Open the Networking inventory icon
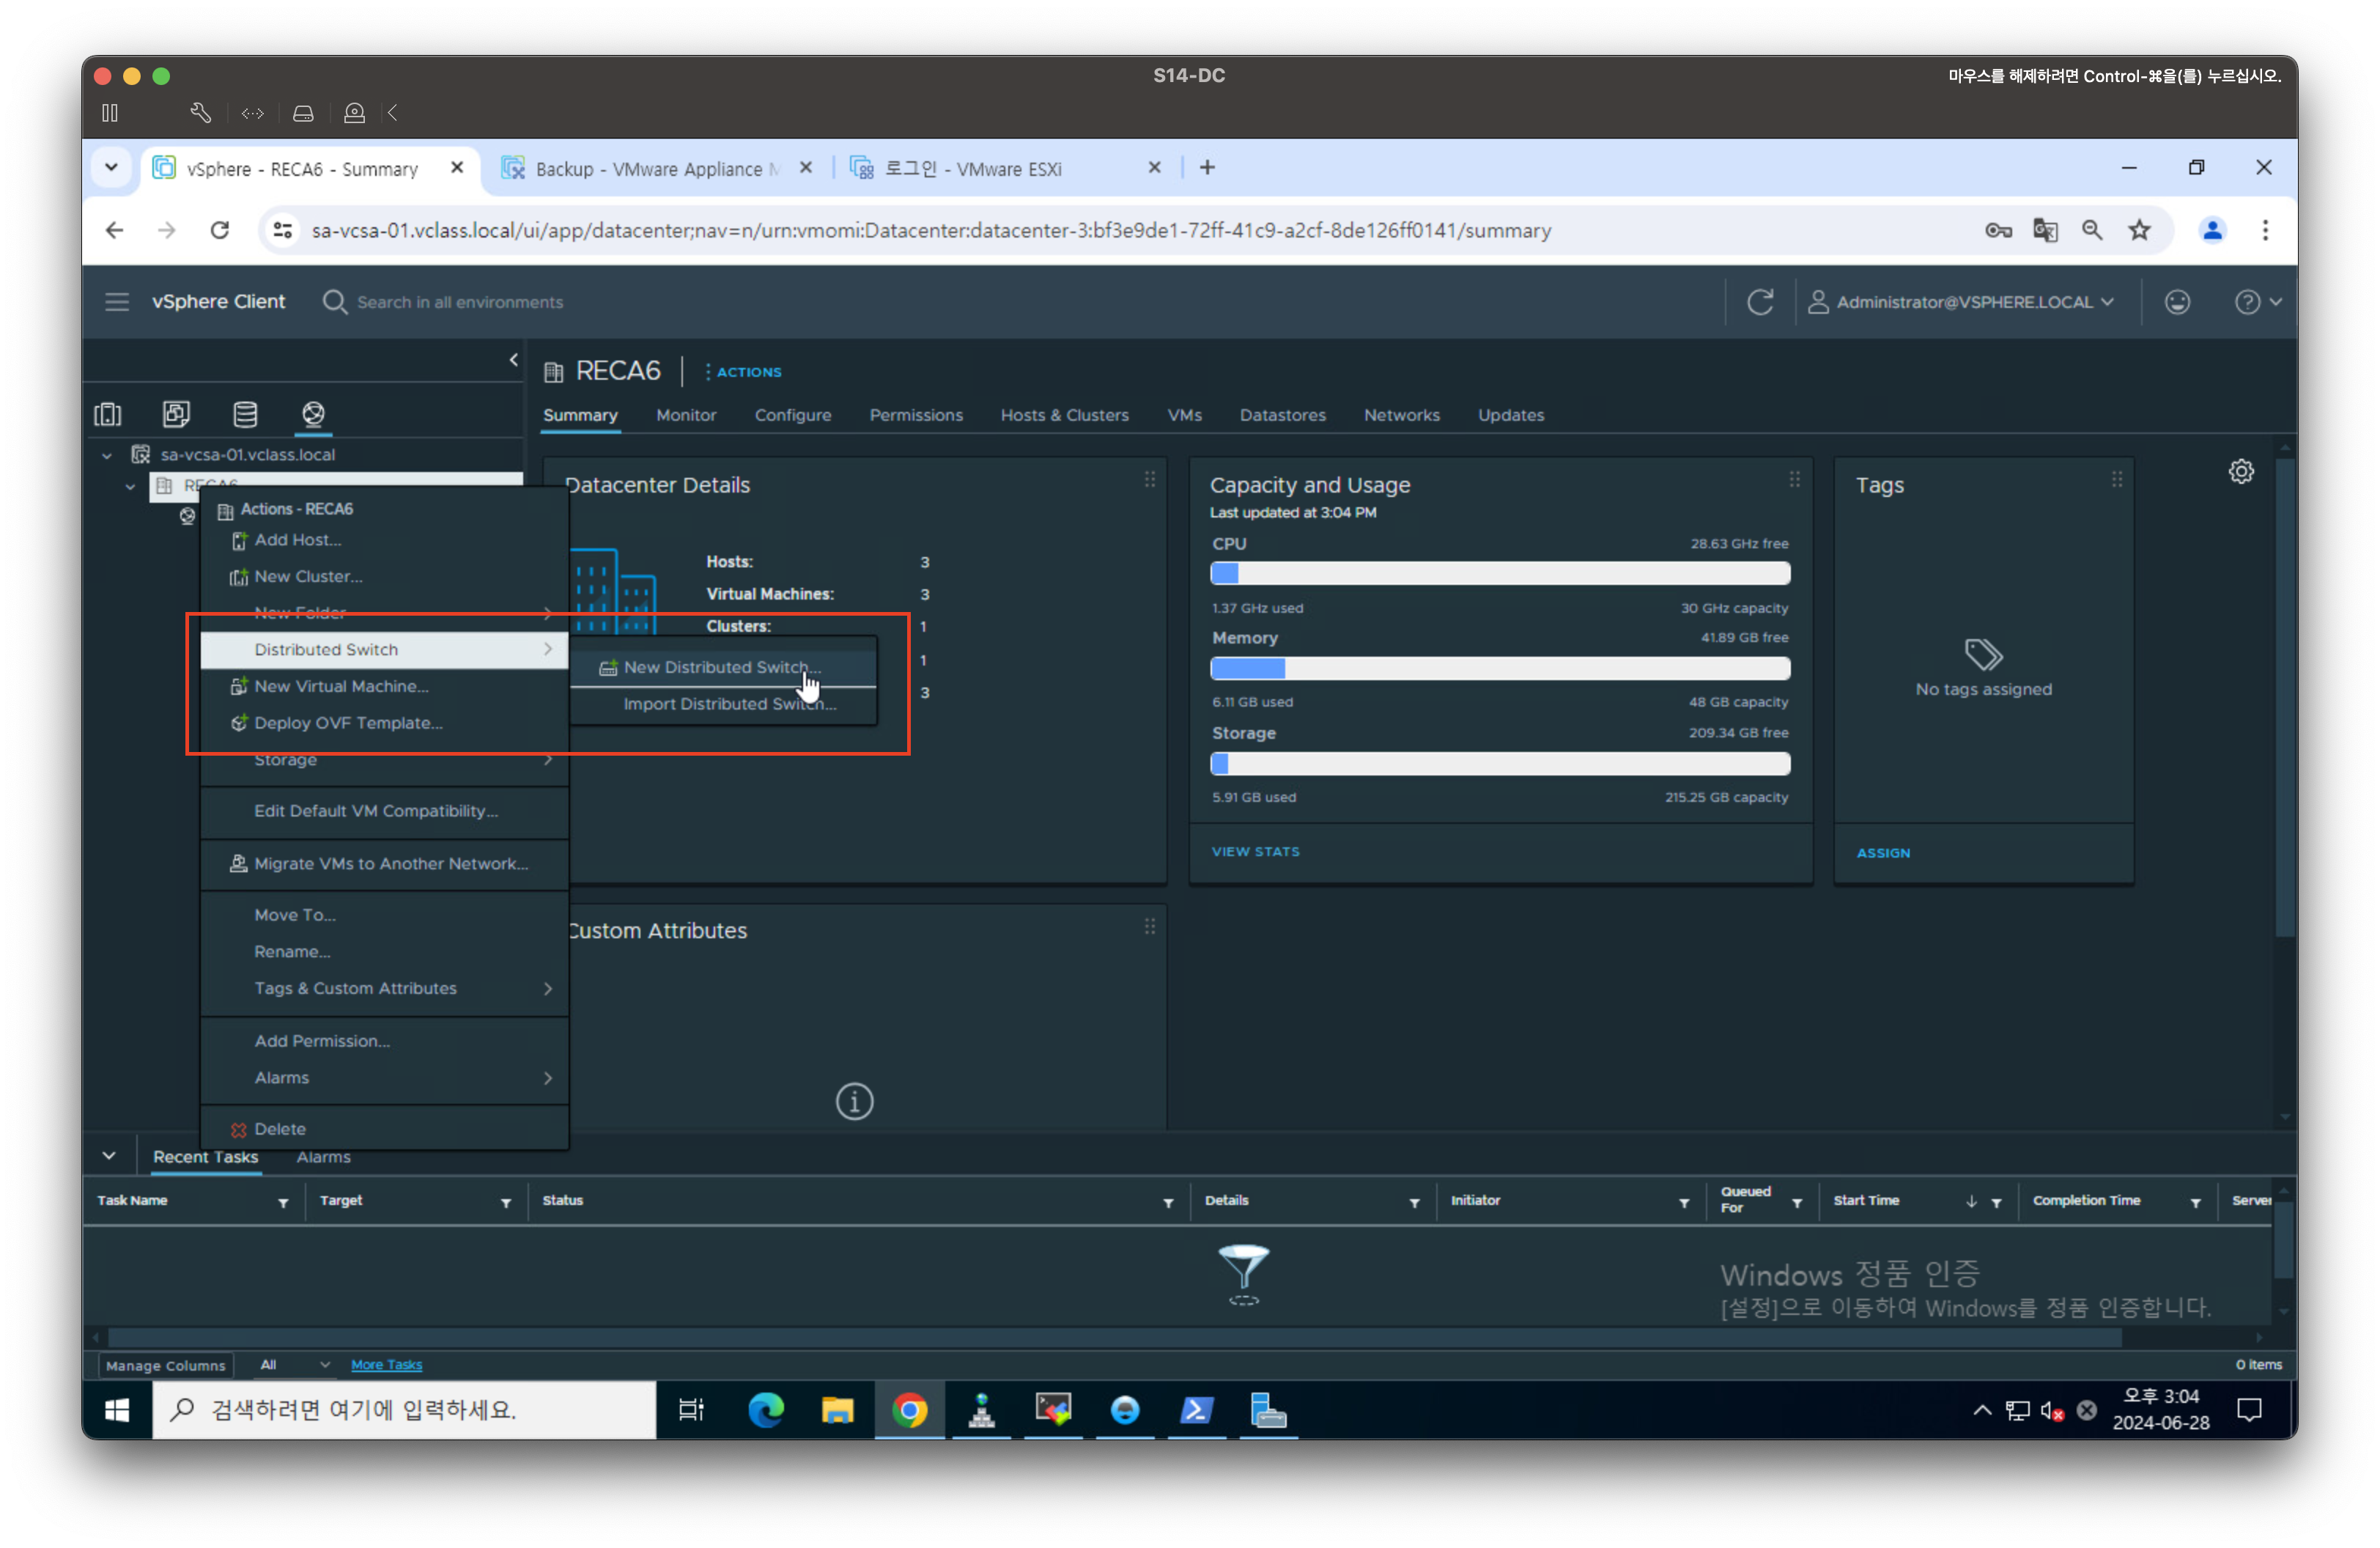2380x1548 pixels. click(313, 414)
